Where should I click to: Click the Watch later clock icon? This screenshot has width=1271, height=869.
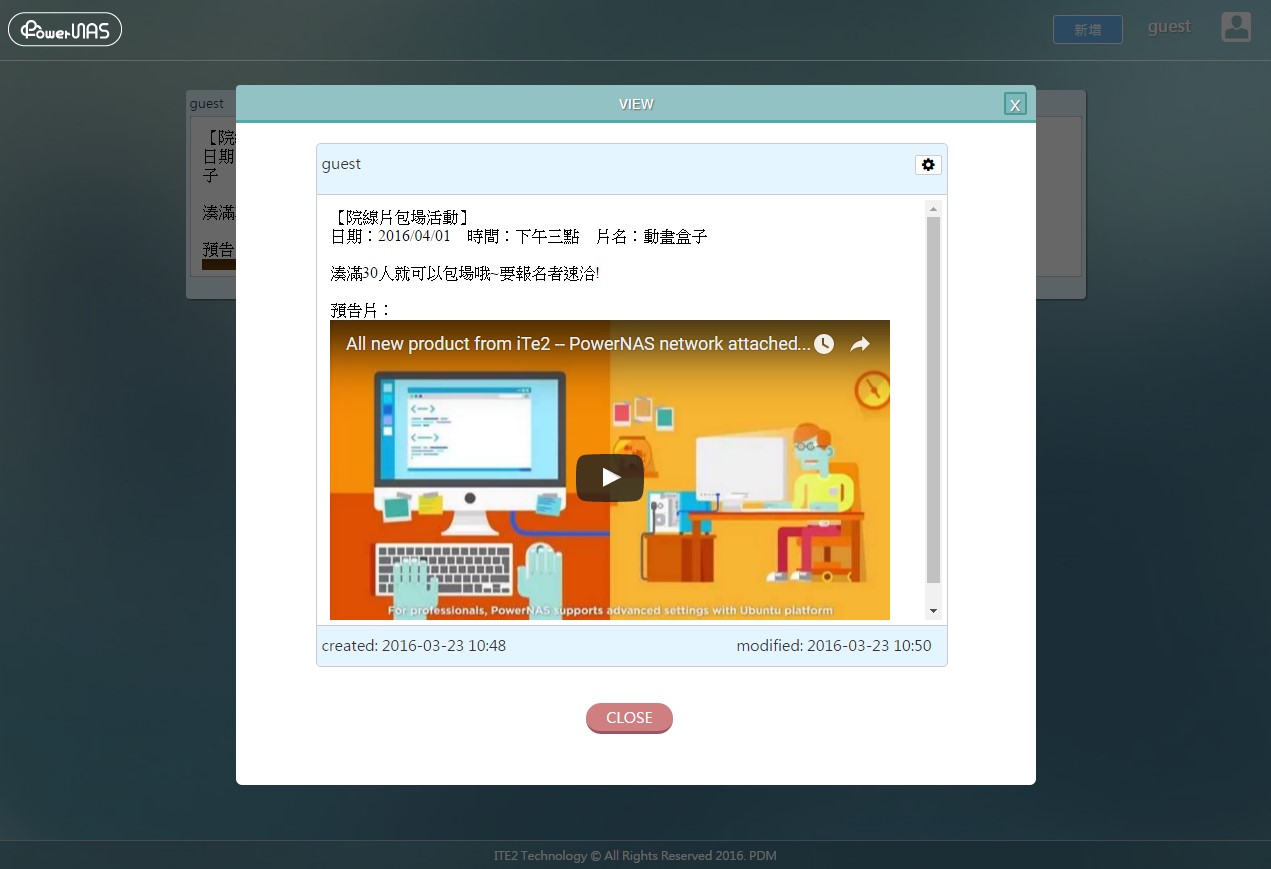coord(824,344)
